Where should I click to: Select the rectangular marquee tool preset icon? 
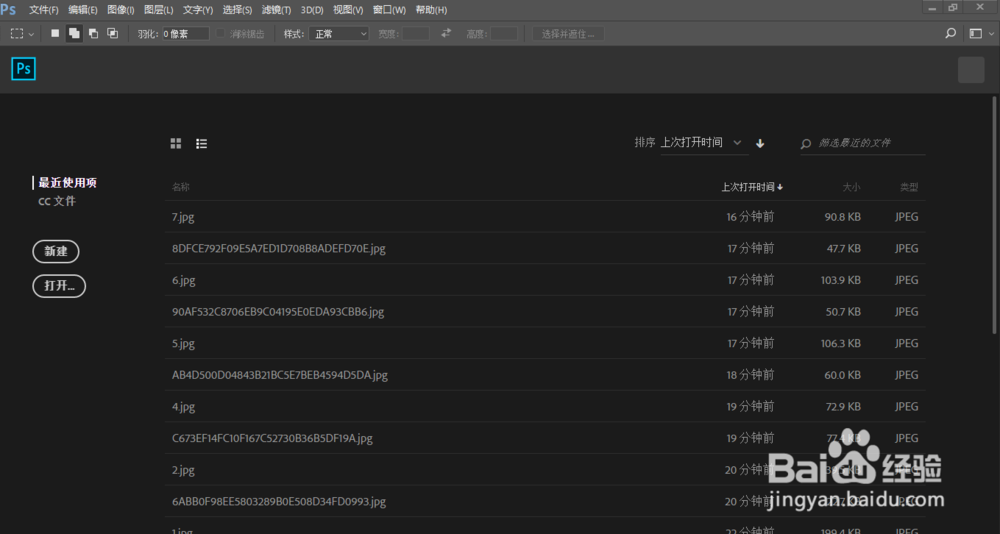17,34
